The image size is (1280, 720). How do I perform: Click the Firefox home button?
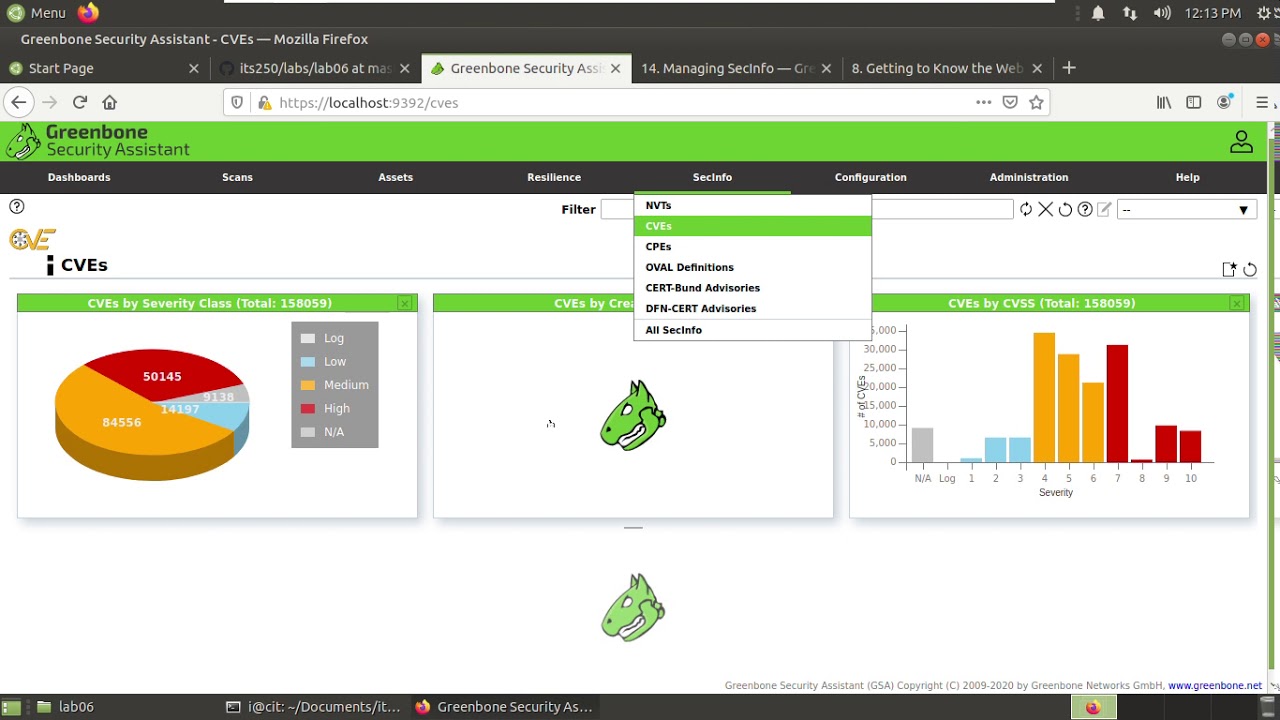(x=110, y=102)
